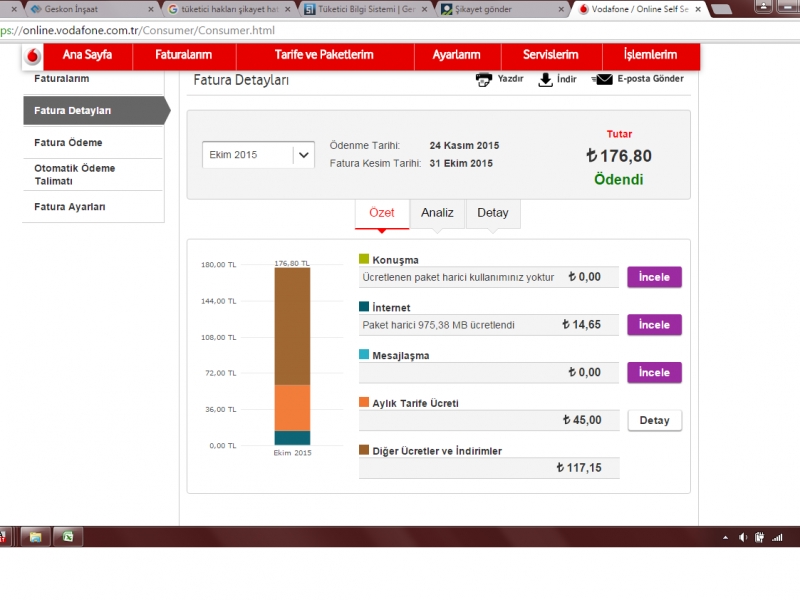Click the network signal tray icon
Viewport: 800px width, 600px height.
(777, 537)
